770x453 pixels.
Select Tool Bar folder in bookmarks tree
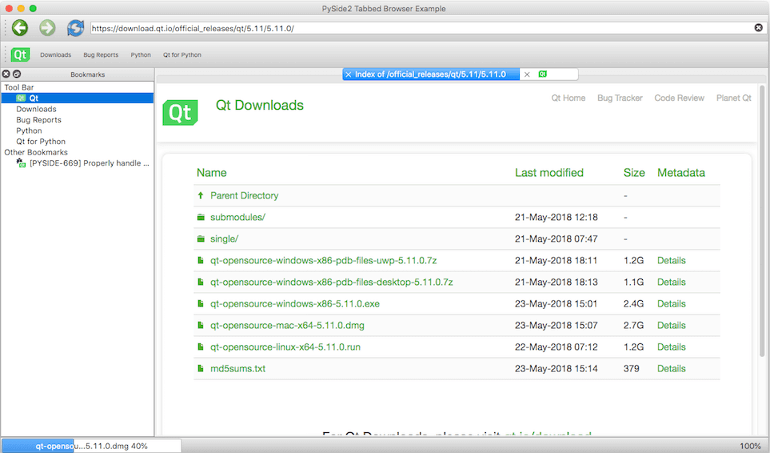pyautogui.click(x=19, y=87)
